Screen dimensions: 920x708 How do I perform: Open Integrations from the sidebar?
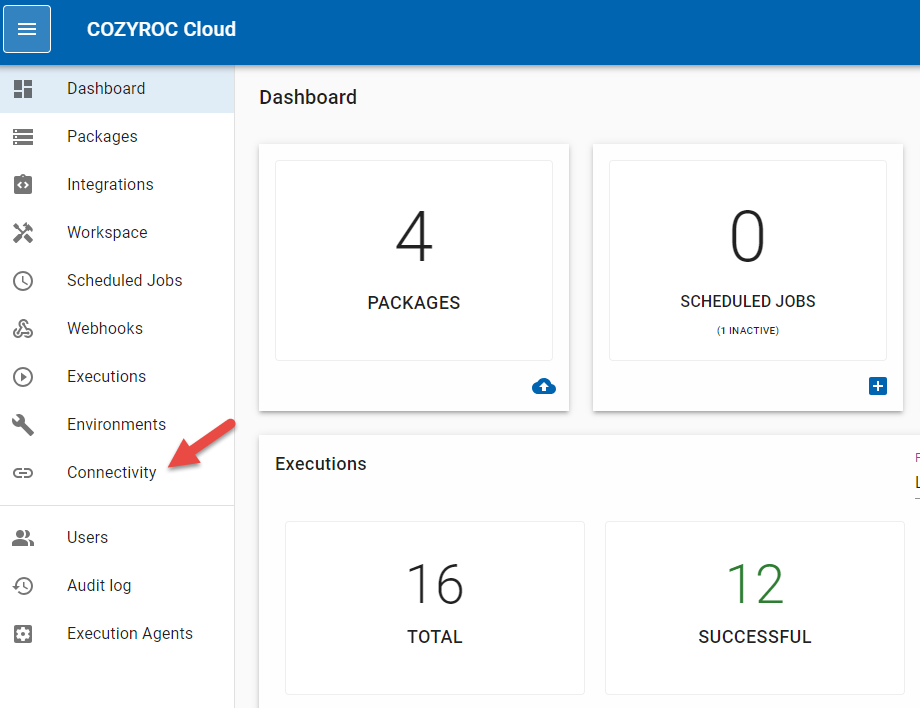click(117, 184)
